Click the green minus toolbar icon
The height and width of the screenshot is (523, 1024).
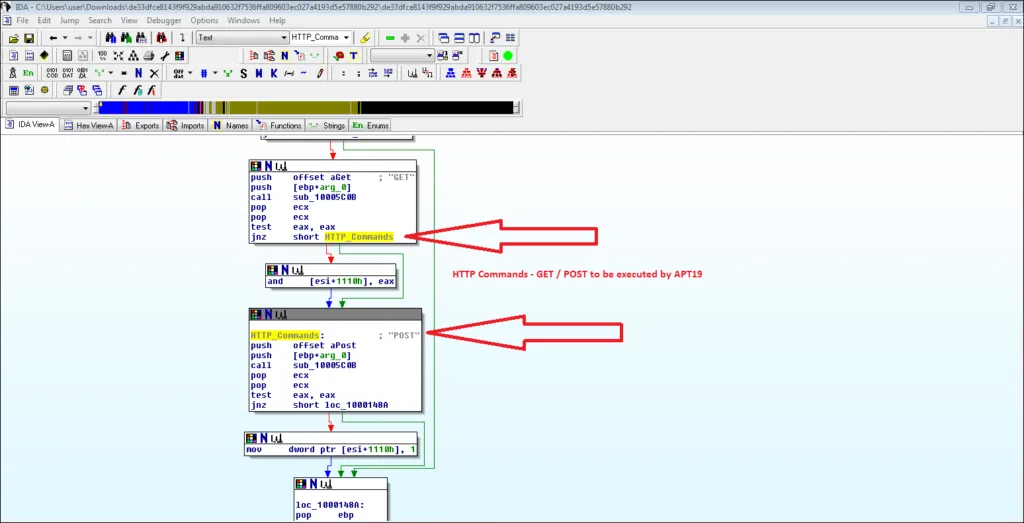(390, 38)
